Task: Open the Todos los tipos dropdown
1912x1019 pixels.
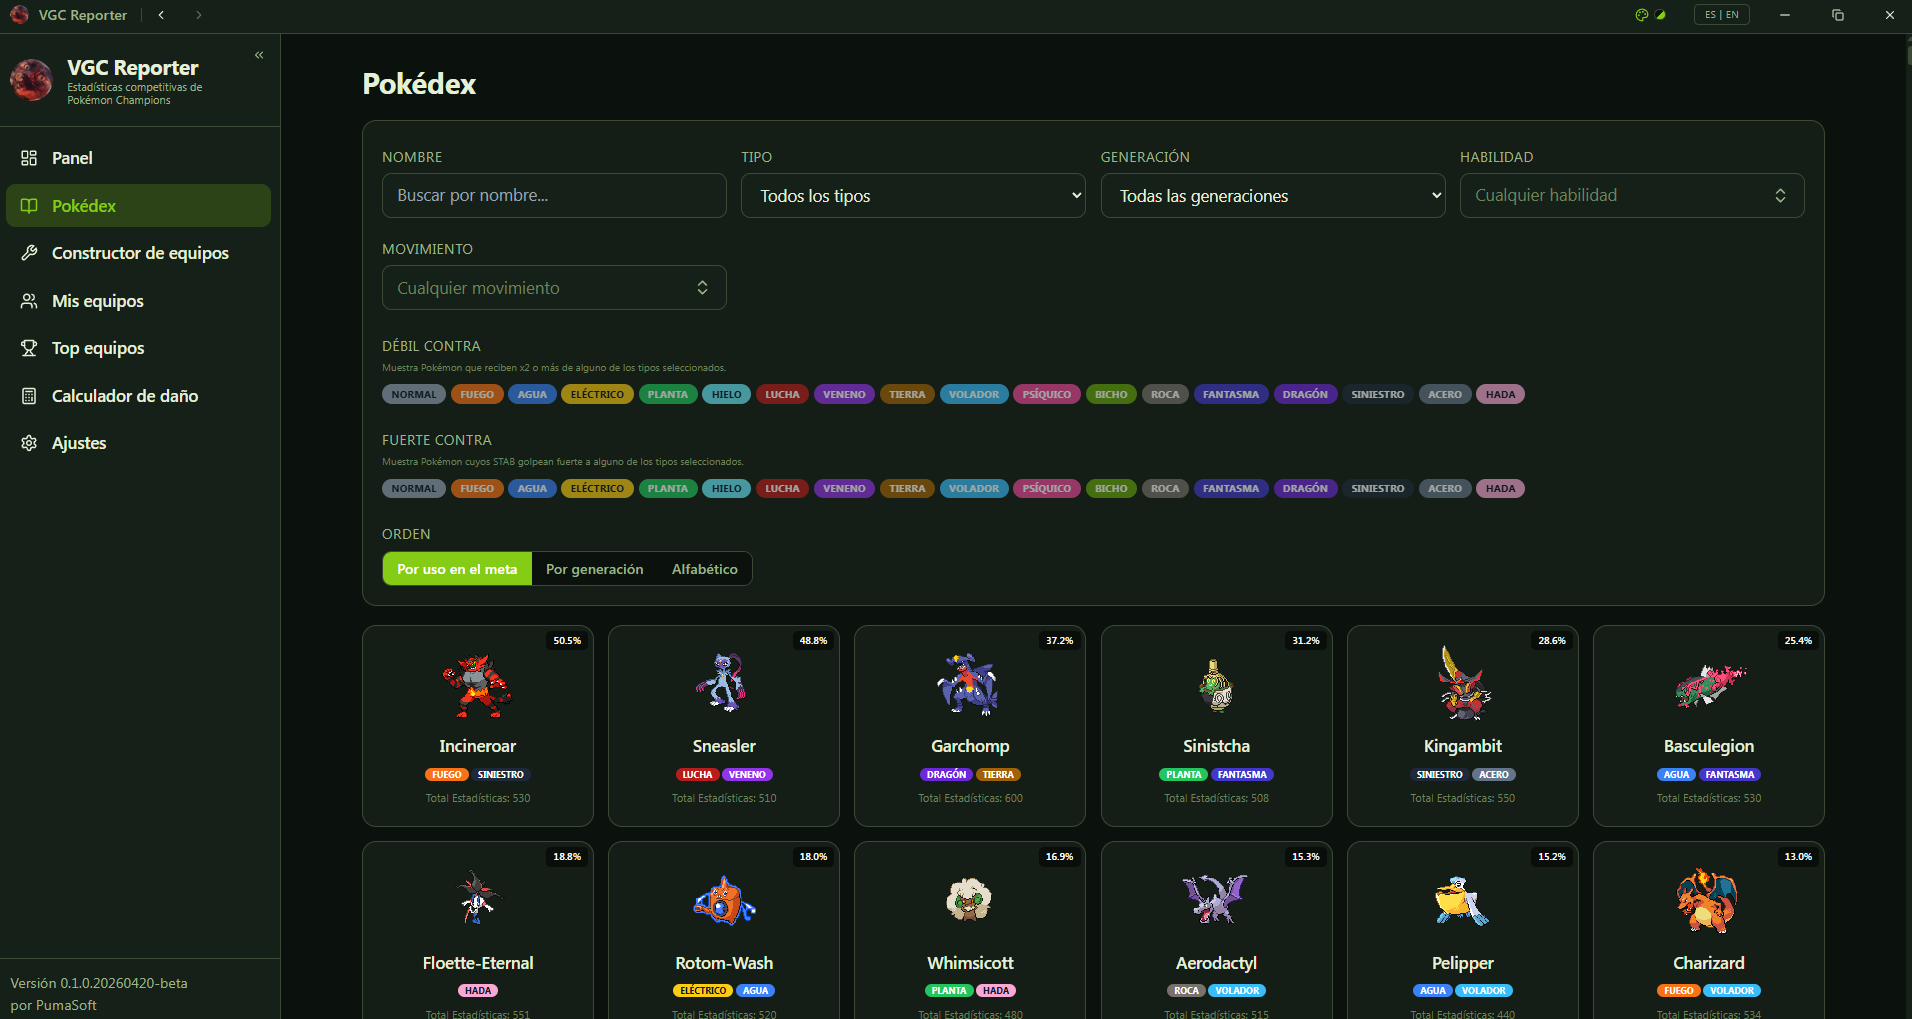Action: tap(913, 196)
